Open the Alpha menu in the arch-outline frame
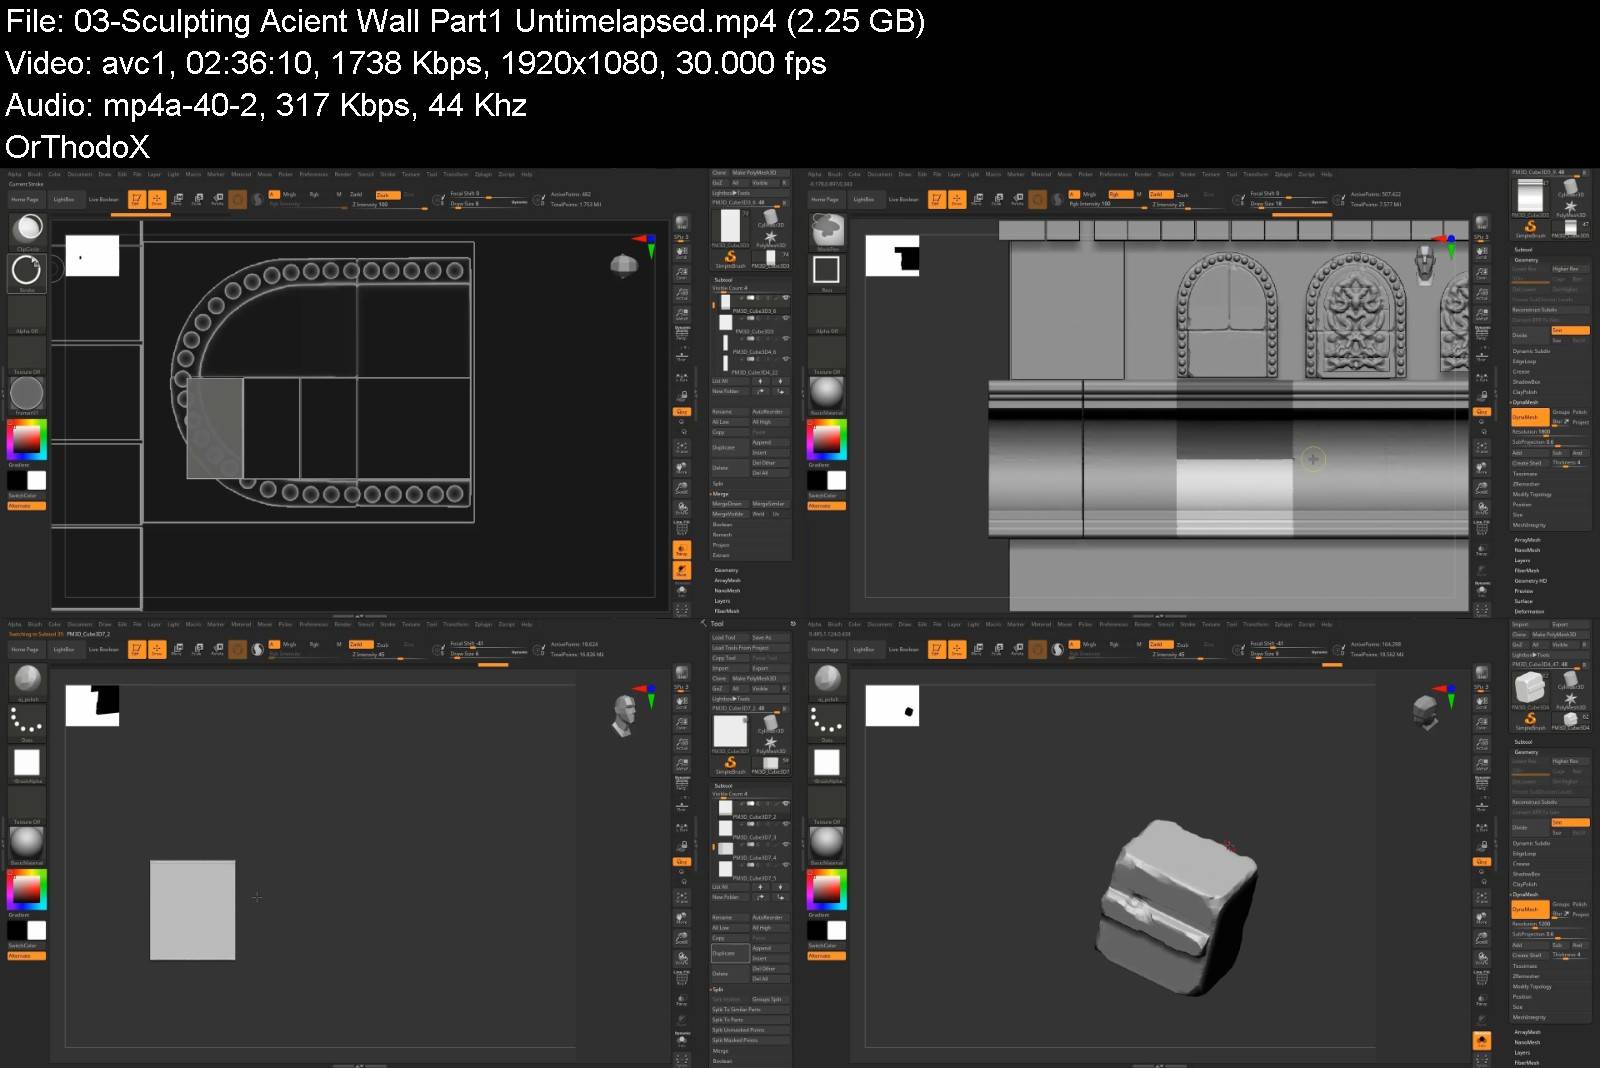Screen dimensions: 1600x1068 (x=15, y=174)
